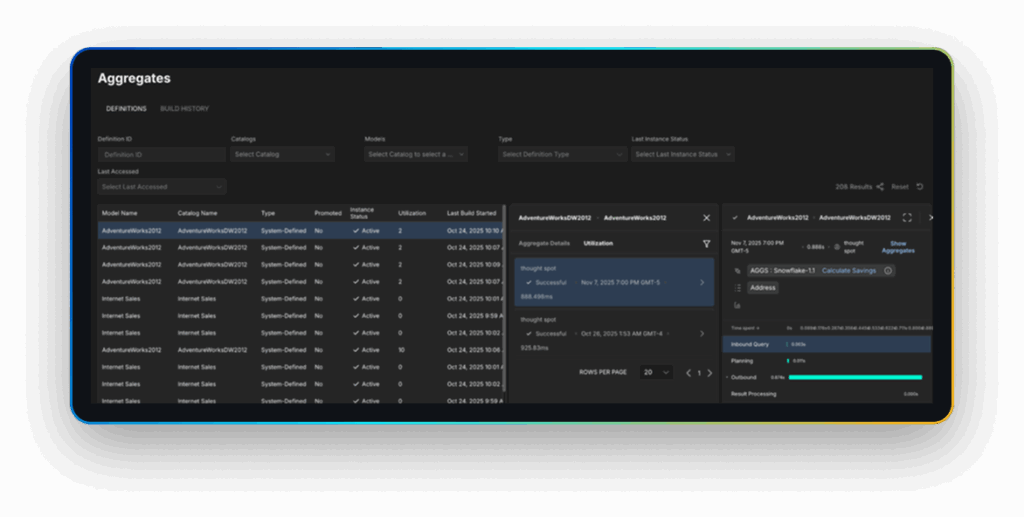
Task: Click the list icon left of Address chip
Action: coord(737,288)
